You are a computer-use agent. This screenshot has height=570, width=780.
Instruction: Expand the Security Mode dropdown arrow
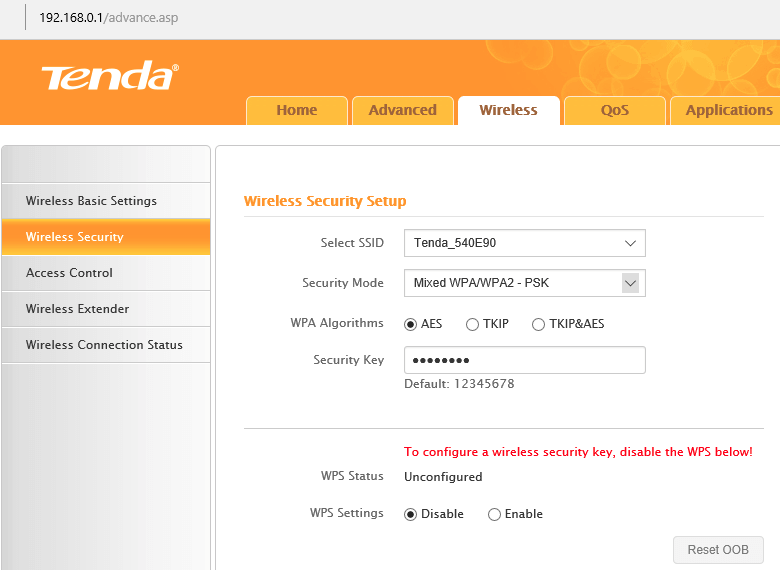[x=630, y=283]
